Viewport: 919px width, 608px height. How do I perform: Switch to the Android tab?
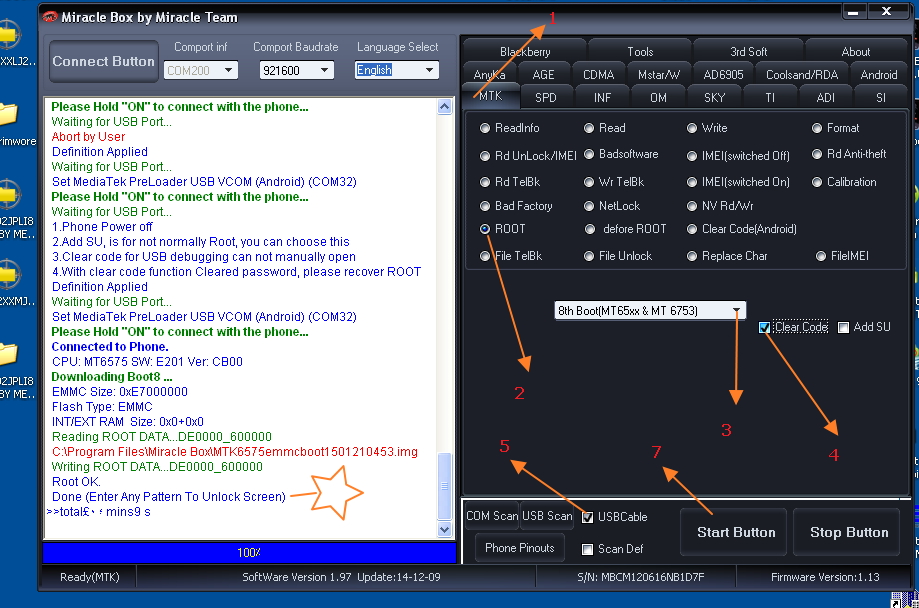pos(879,75)
